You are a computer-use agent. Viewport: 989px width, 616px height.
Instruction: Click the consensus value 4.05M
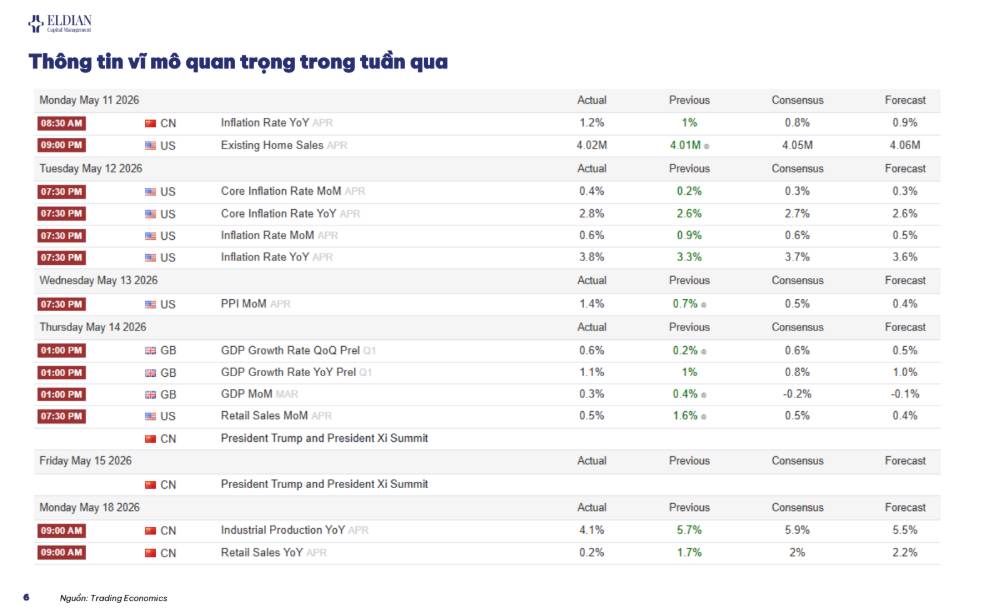click(x=797, y=145)
